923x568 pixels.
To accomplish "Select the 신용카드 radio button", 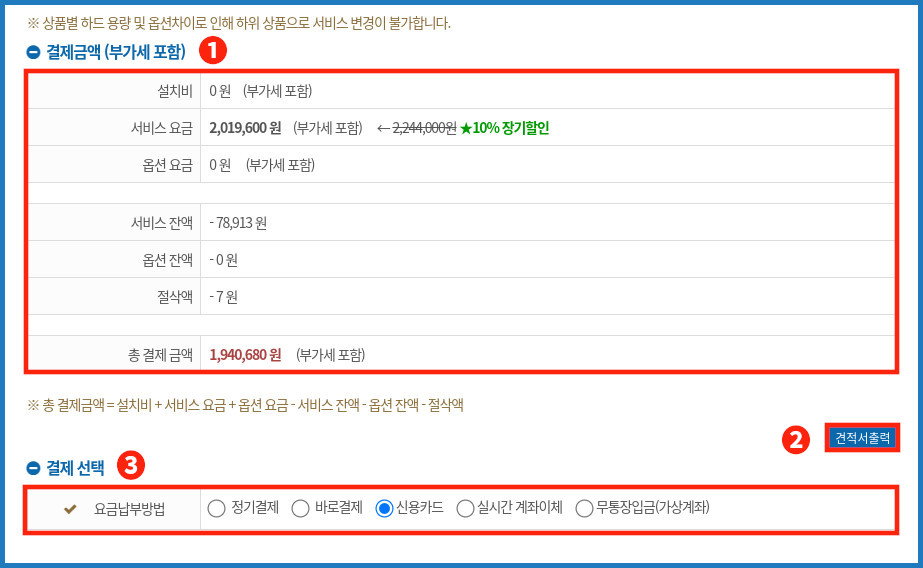I will tap(384, 509).
